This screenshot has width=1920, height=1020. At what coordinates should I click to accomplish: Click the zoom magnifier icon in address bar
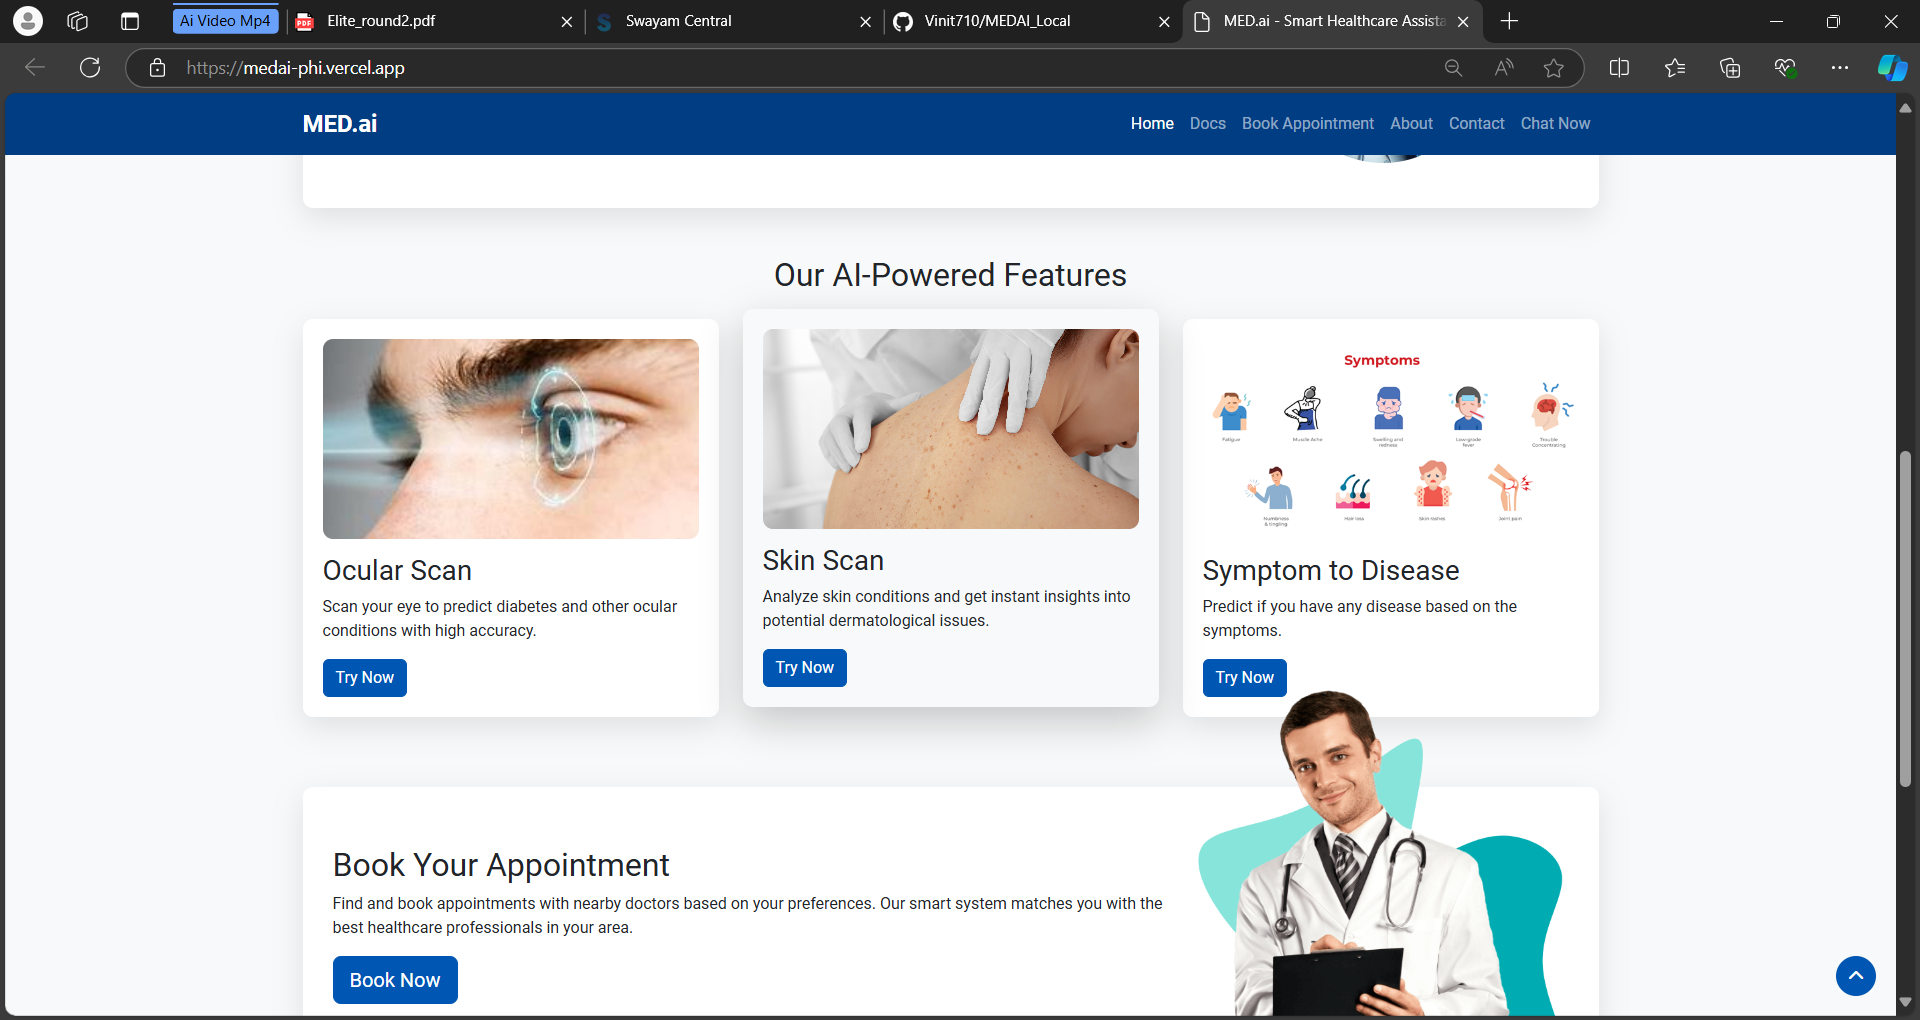(x=1453, y=68)
